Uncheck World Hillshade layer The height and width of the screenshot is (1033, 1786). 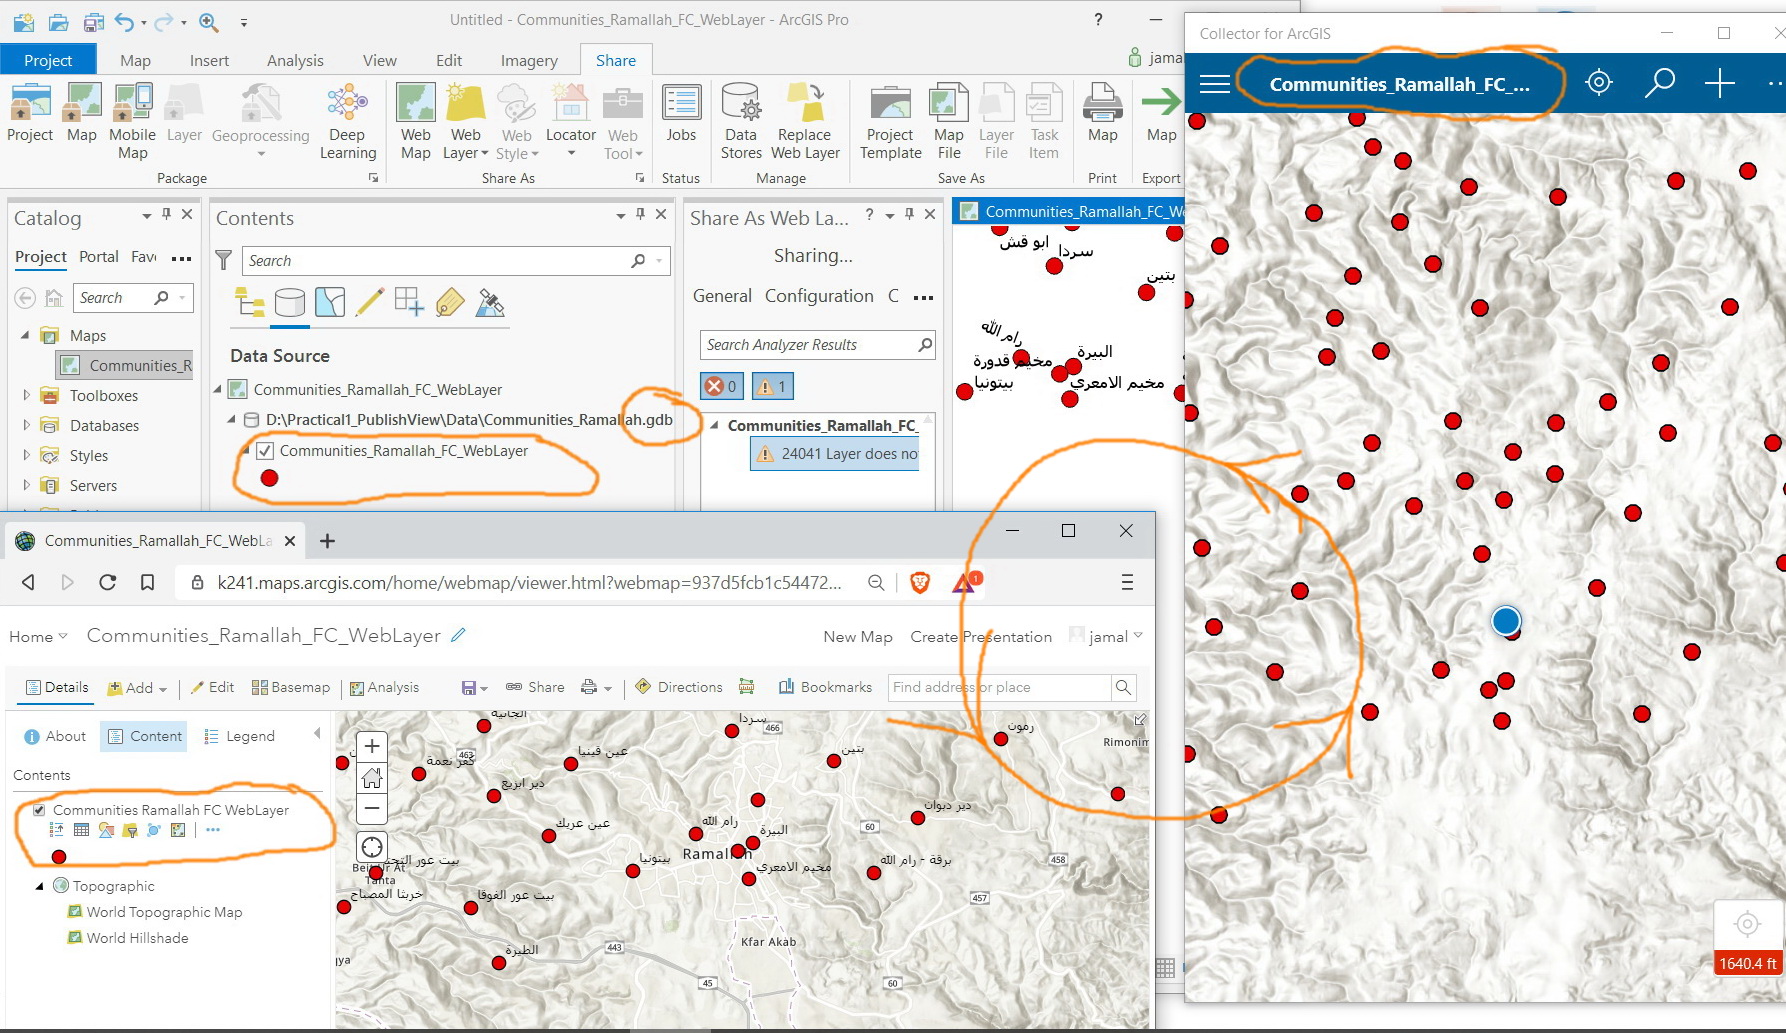(x=74, y=938)
